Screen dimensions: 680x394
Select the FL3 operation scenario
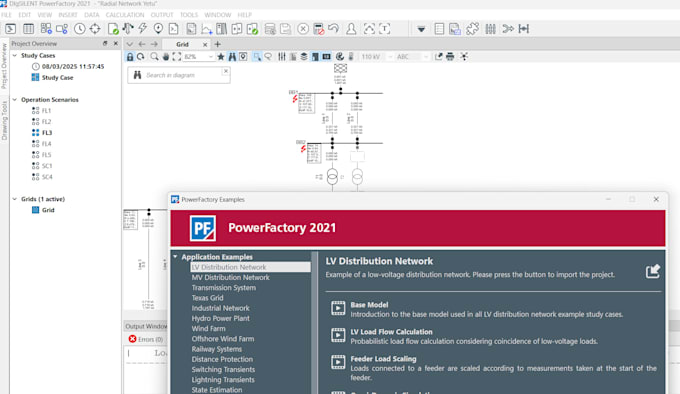click(x=47, y=133)
